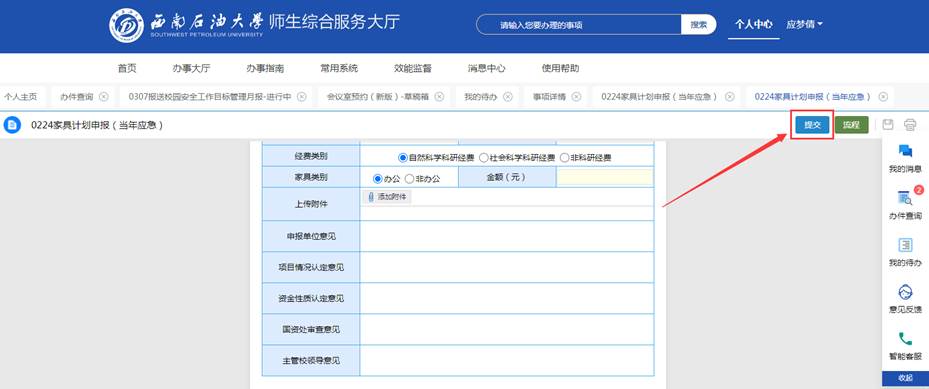Open 我的待办 sidebar icon
This screenshot has width=929, height=389.
click(x=905, y=245)
